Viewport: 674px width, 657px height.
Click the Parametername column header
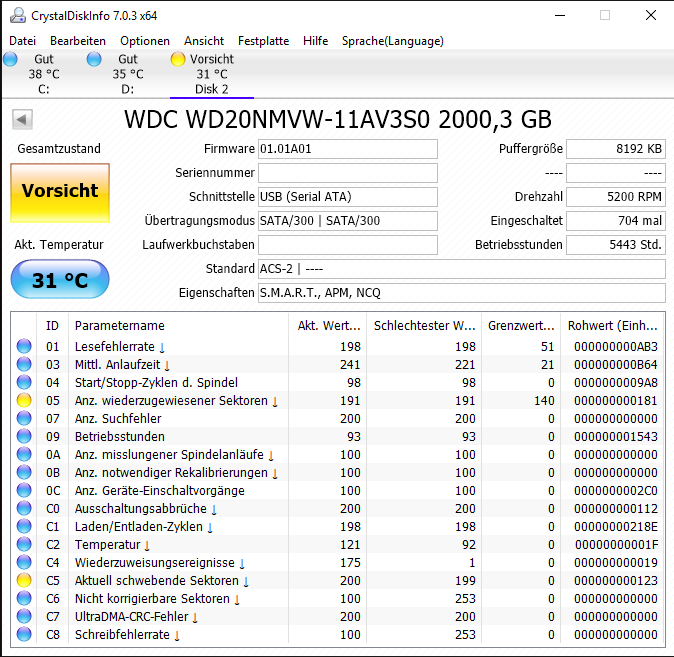pos(178,326)
